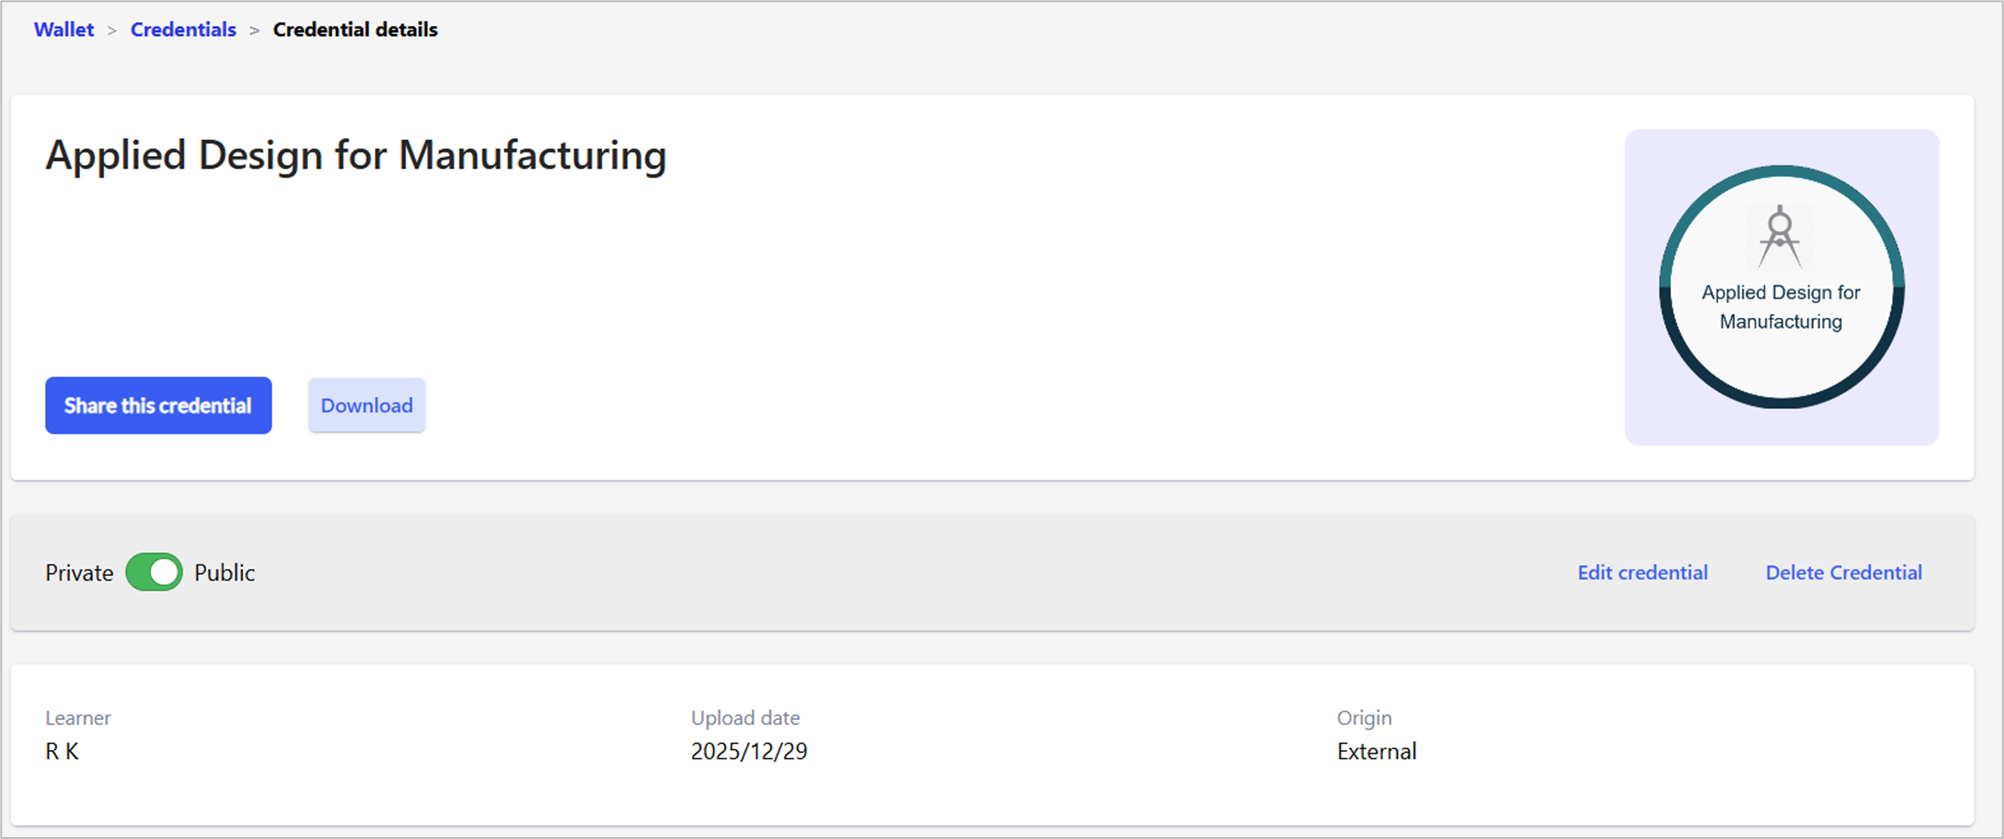This screenshot has height=839, width=2004.
Task: Click the upload date value 2025/12/29
Action: [x=749, y=752]
